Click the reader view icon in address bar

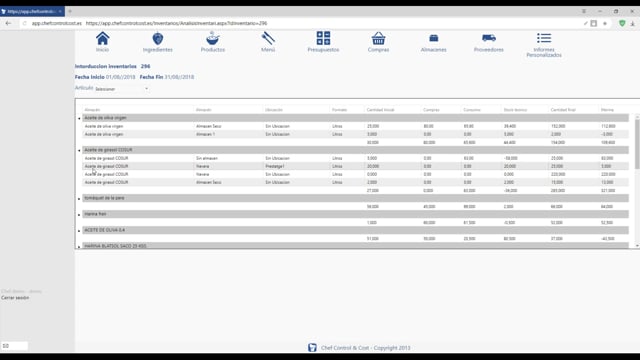coord(594,23)
